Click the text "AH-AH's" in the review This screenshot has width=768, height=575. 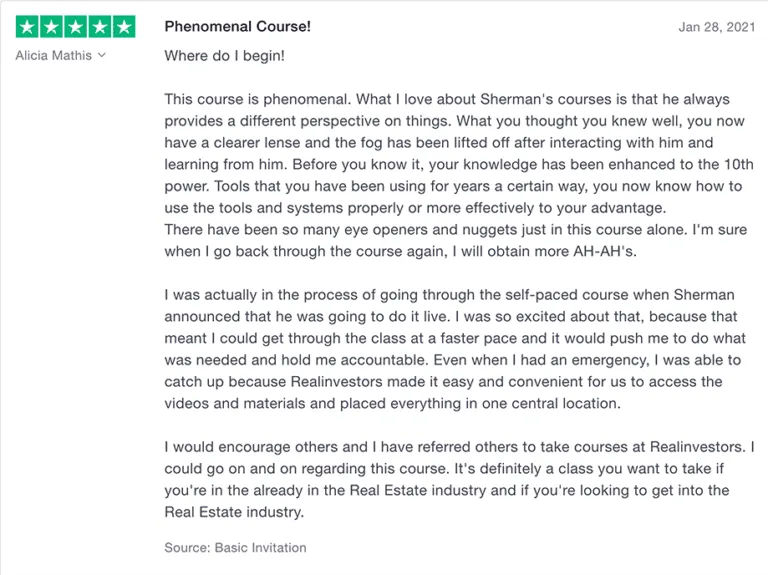point(603,251)
